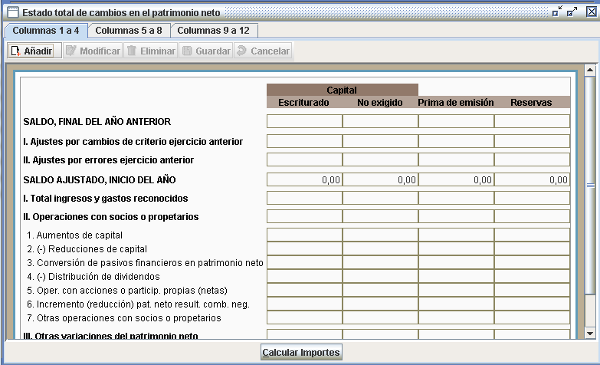The height and width of the screenshot is (365, 600).
Task: Click the Eliminar toolbar button
Action: pos(151,51)
